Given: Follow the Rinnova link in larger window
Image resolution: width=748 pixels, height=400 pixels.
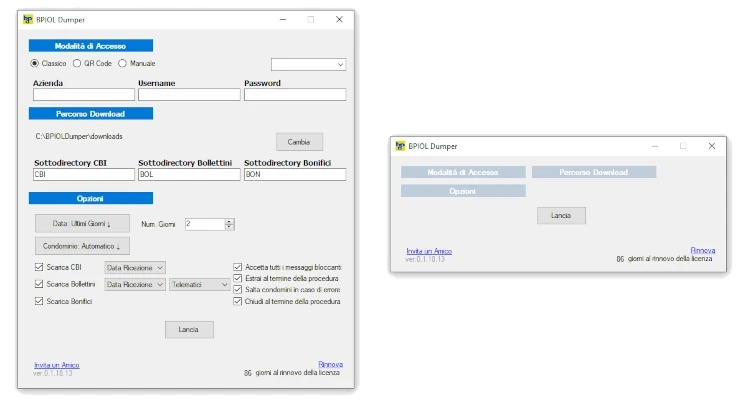Looking at the screenshot, I should (x=330, y=364).
